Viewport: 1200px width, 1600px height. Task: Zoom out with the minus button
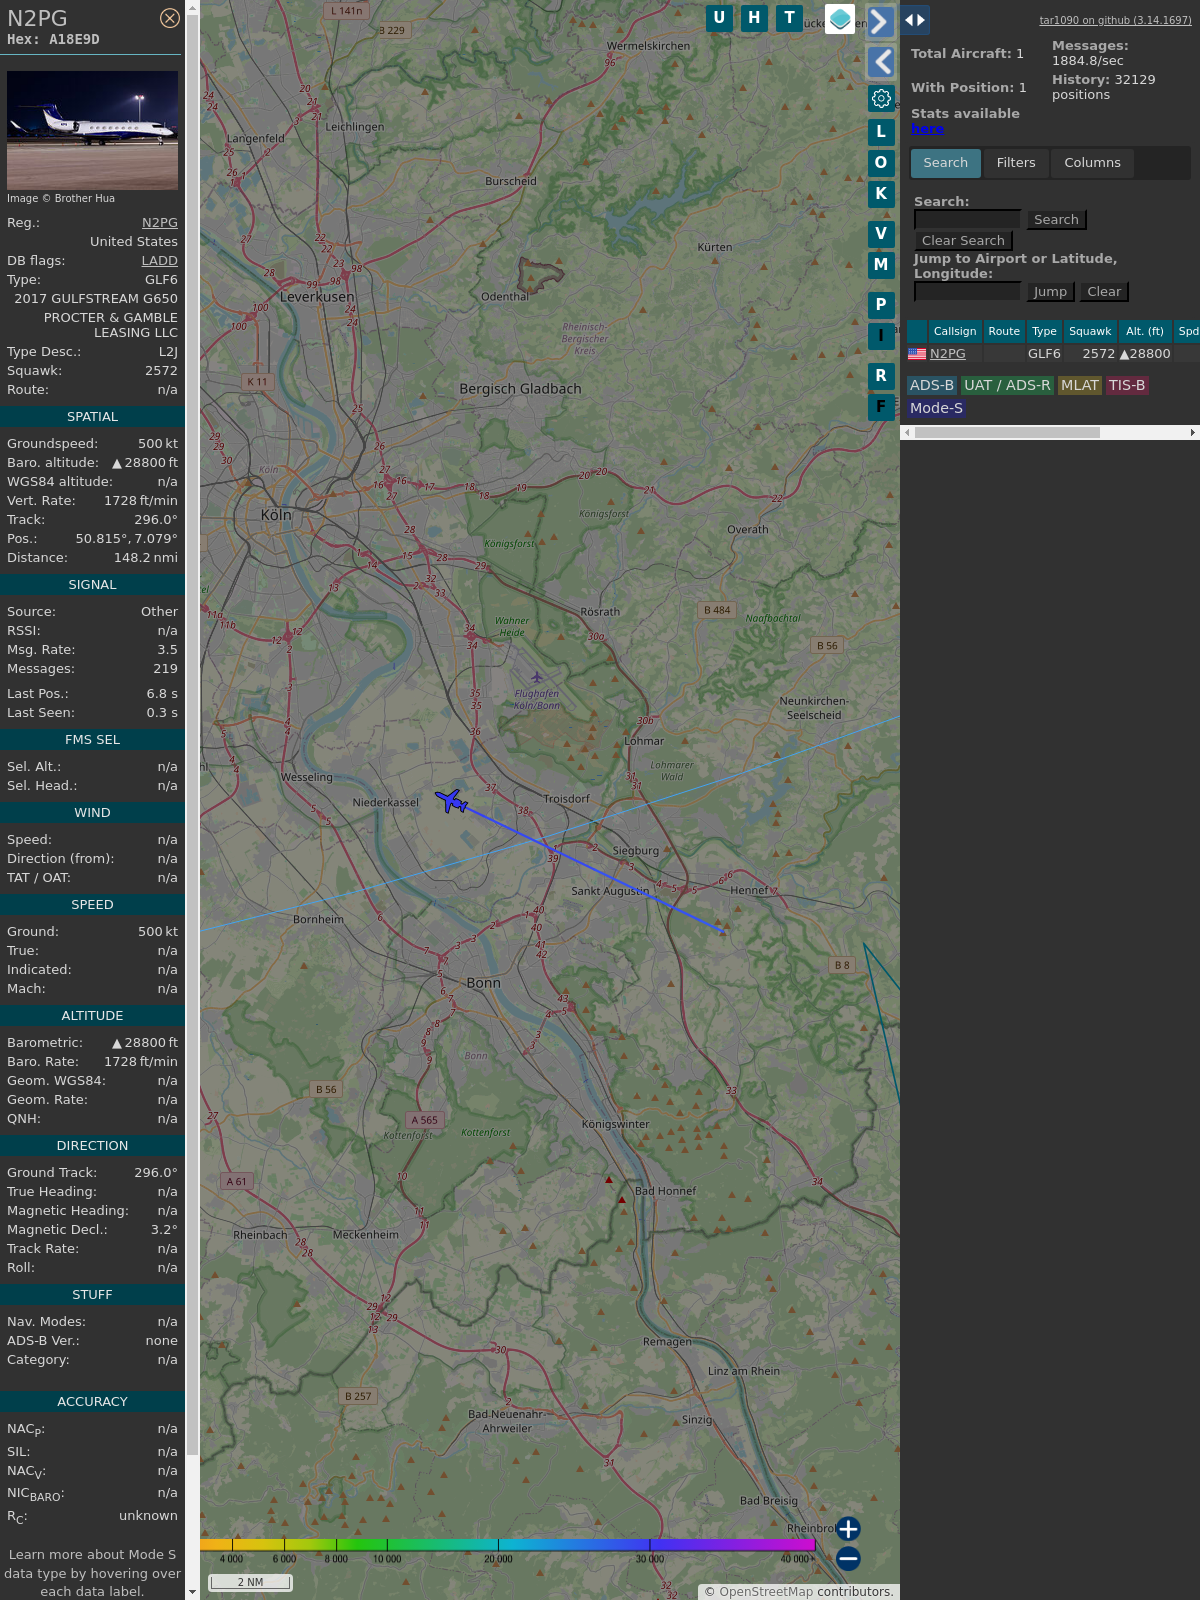pos(848,1558)
